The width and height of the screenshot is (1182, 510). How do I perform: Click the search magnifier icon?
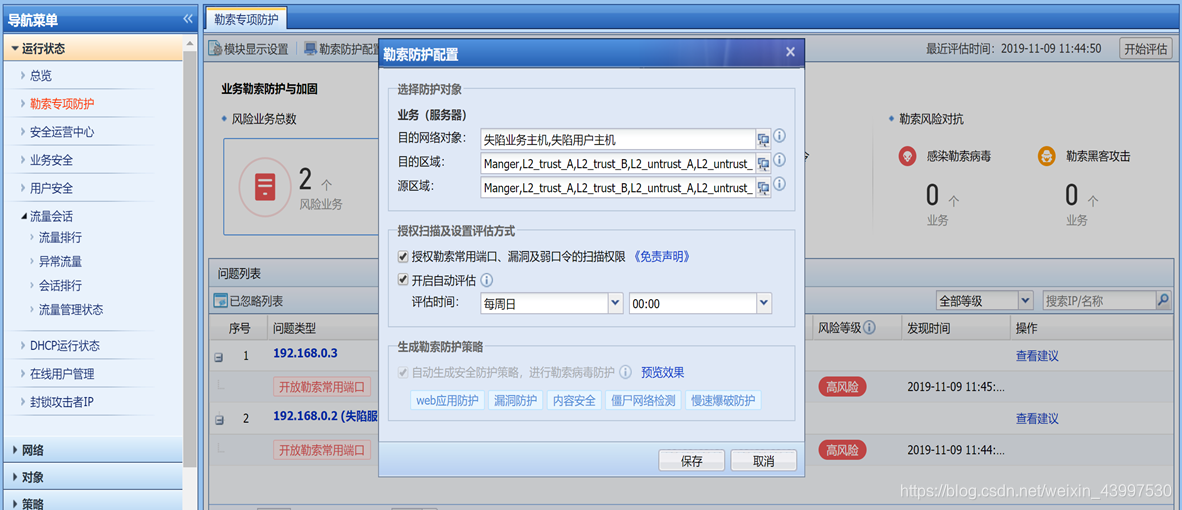(1163, 301)
